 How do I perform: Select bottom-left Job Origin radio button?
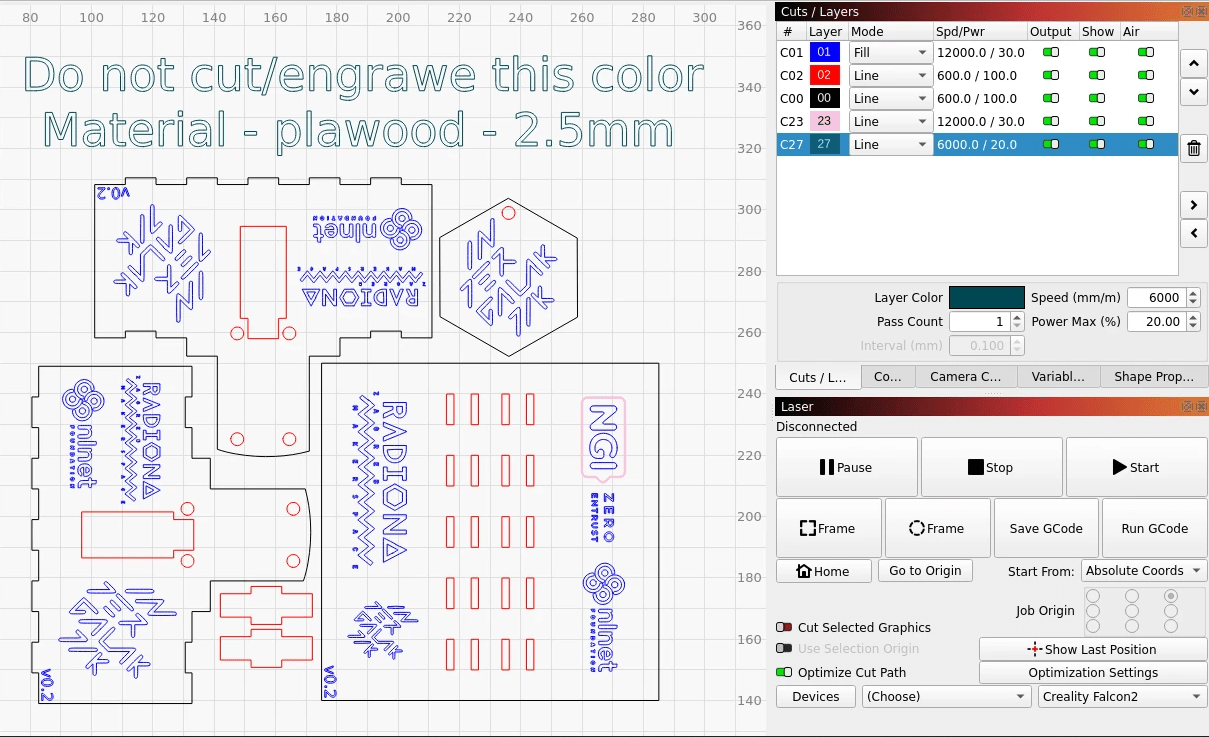click(1093, 626)
